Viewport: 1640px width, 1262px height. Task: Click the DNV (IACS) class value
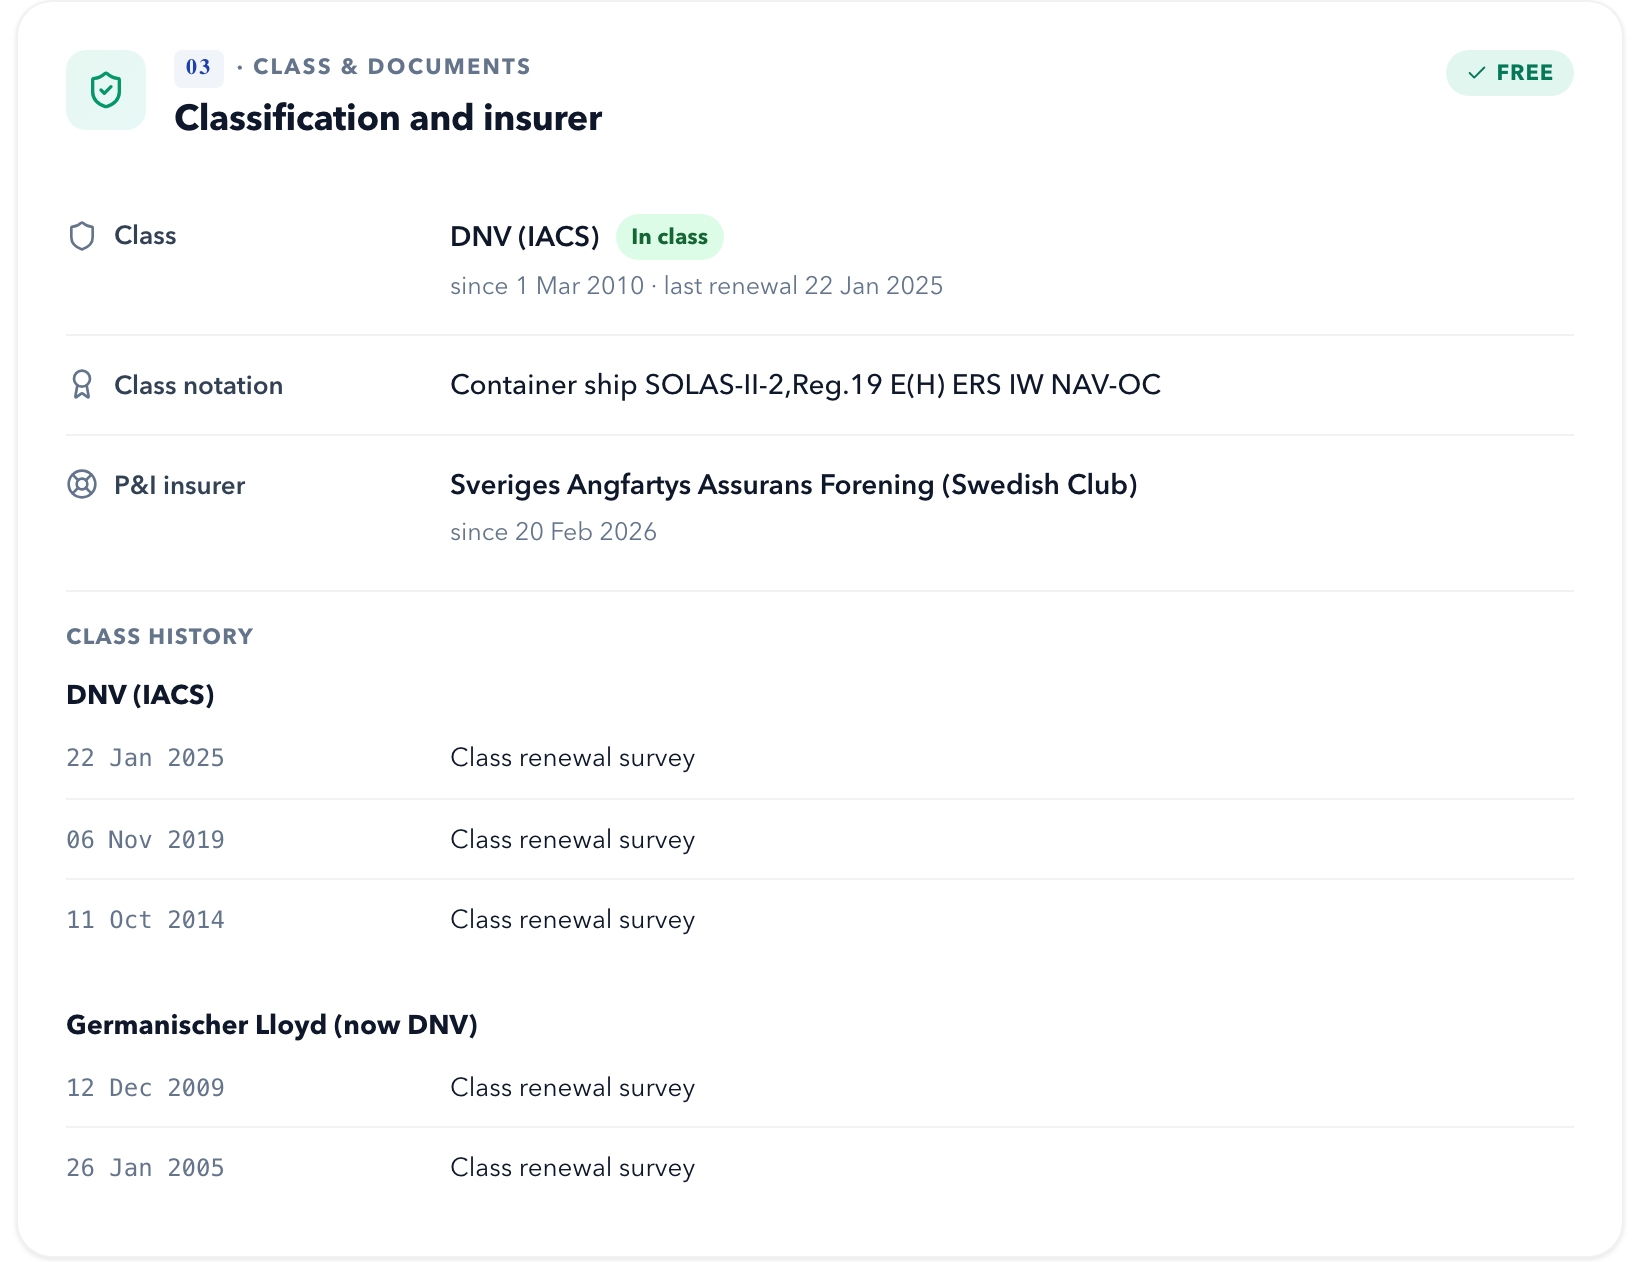click(x=525, y=237)
